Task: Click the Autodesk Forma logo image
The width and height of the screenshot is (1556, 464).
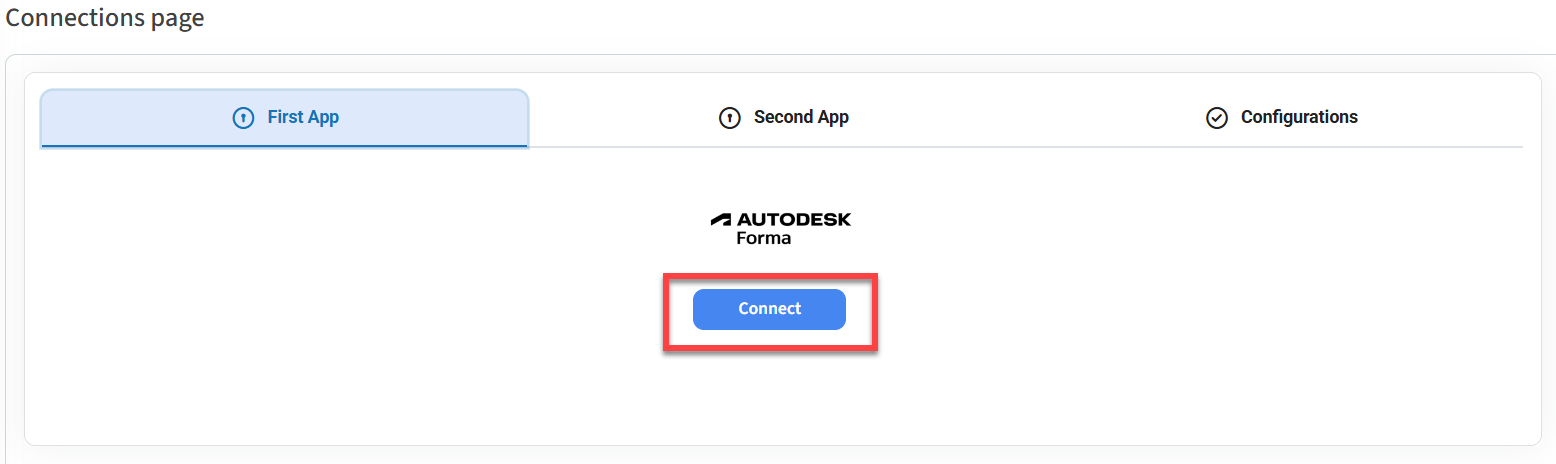Action: coord(780,228)
